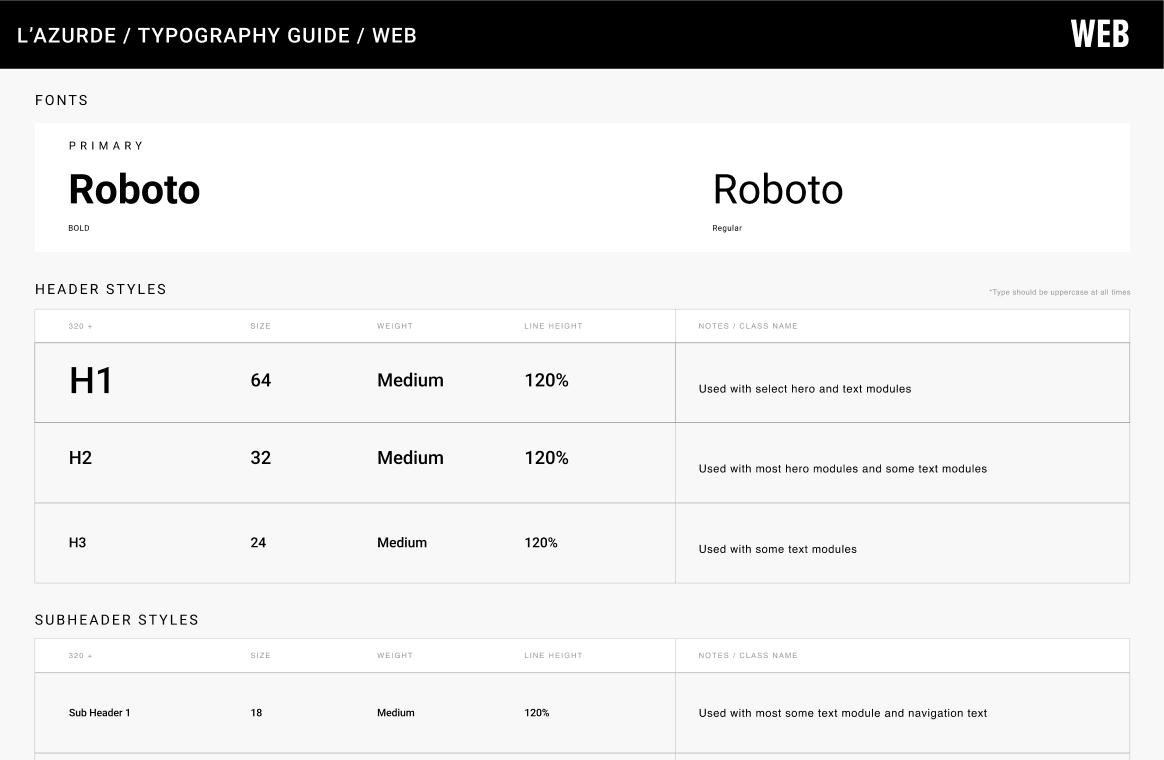The image size is (1164, 760).
Task: Click the WEB badge in the top bar
Action: click(x=1099, y=34)
